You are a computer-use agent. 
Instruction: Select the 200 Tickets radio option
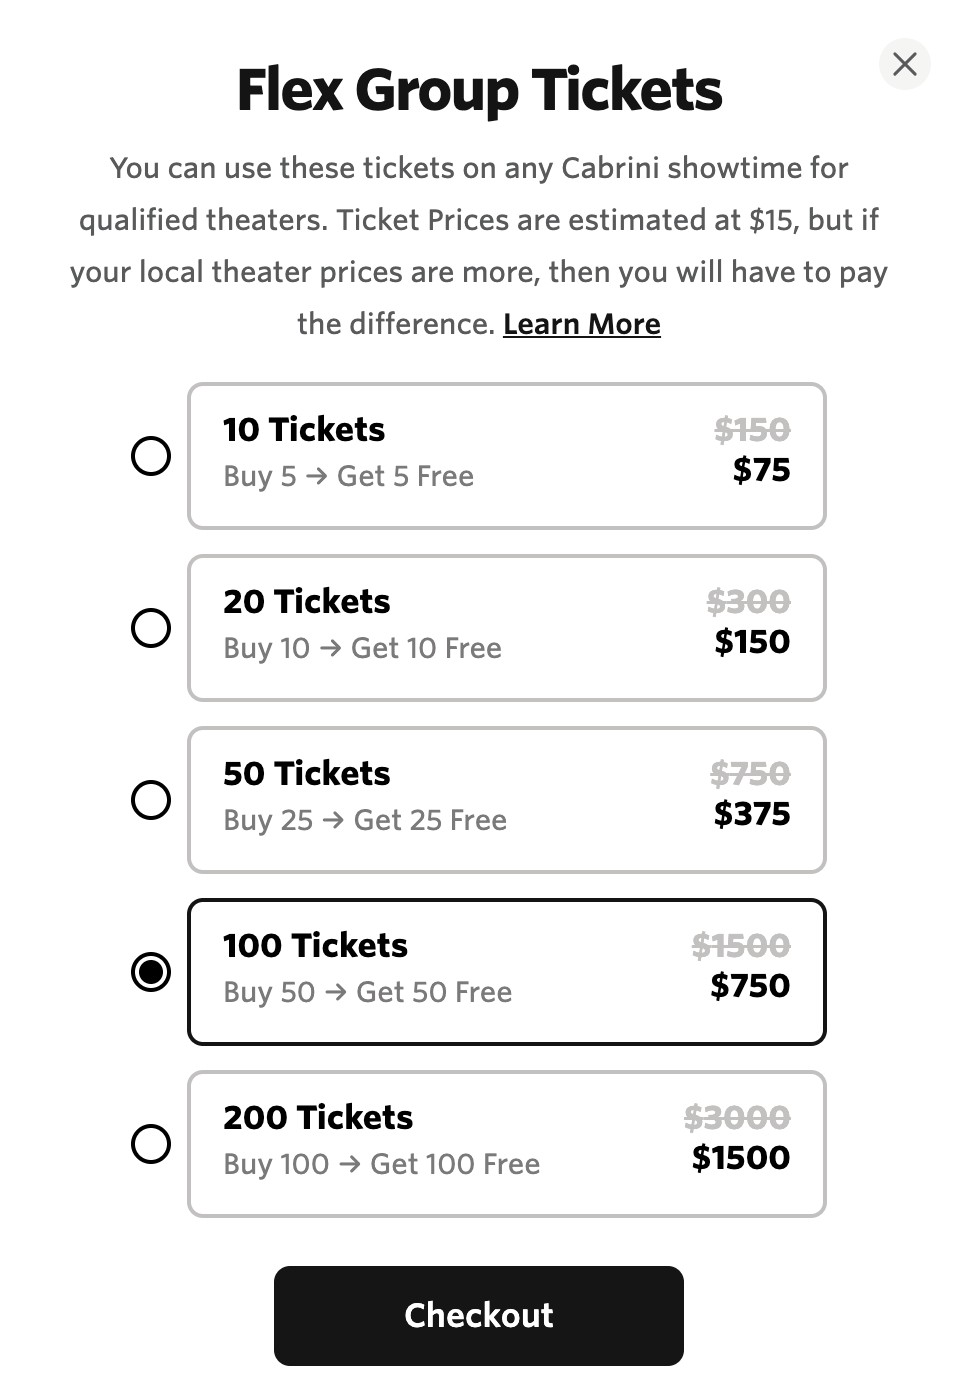(151, 1144)
